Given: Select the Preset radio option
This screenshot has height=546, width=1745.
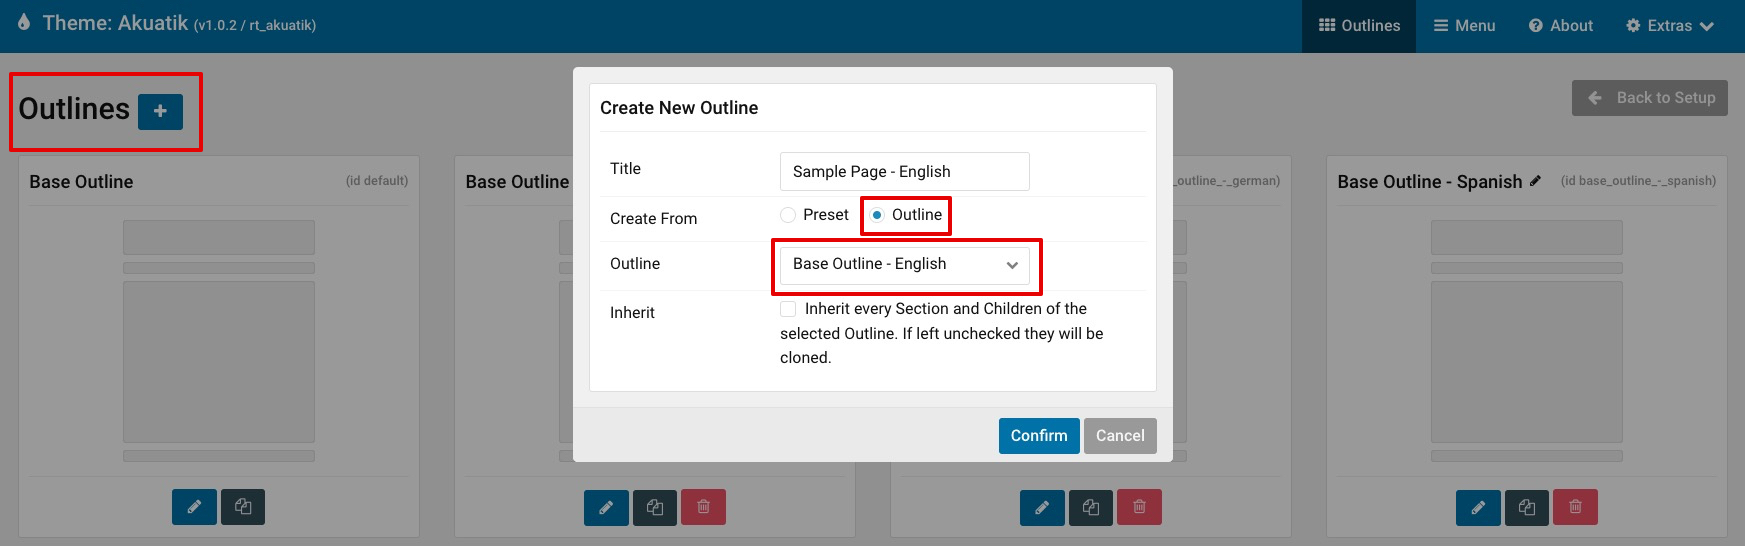Looking at the screenshot, I should pyautogui.click(x=789, y=215).
